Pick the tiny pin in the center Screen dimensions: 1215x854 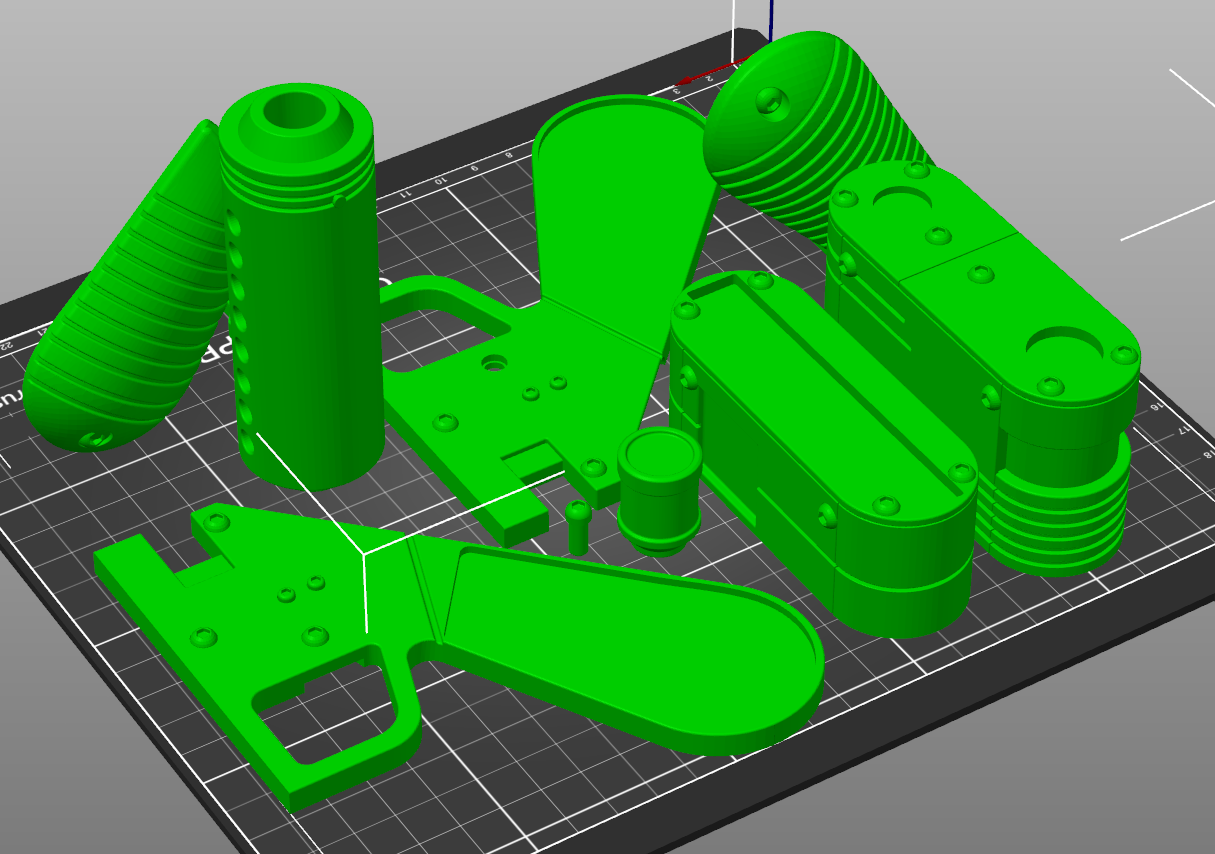coord(578,526)
